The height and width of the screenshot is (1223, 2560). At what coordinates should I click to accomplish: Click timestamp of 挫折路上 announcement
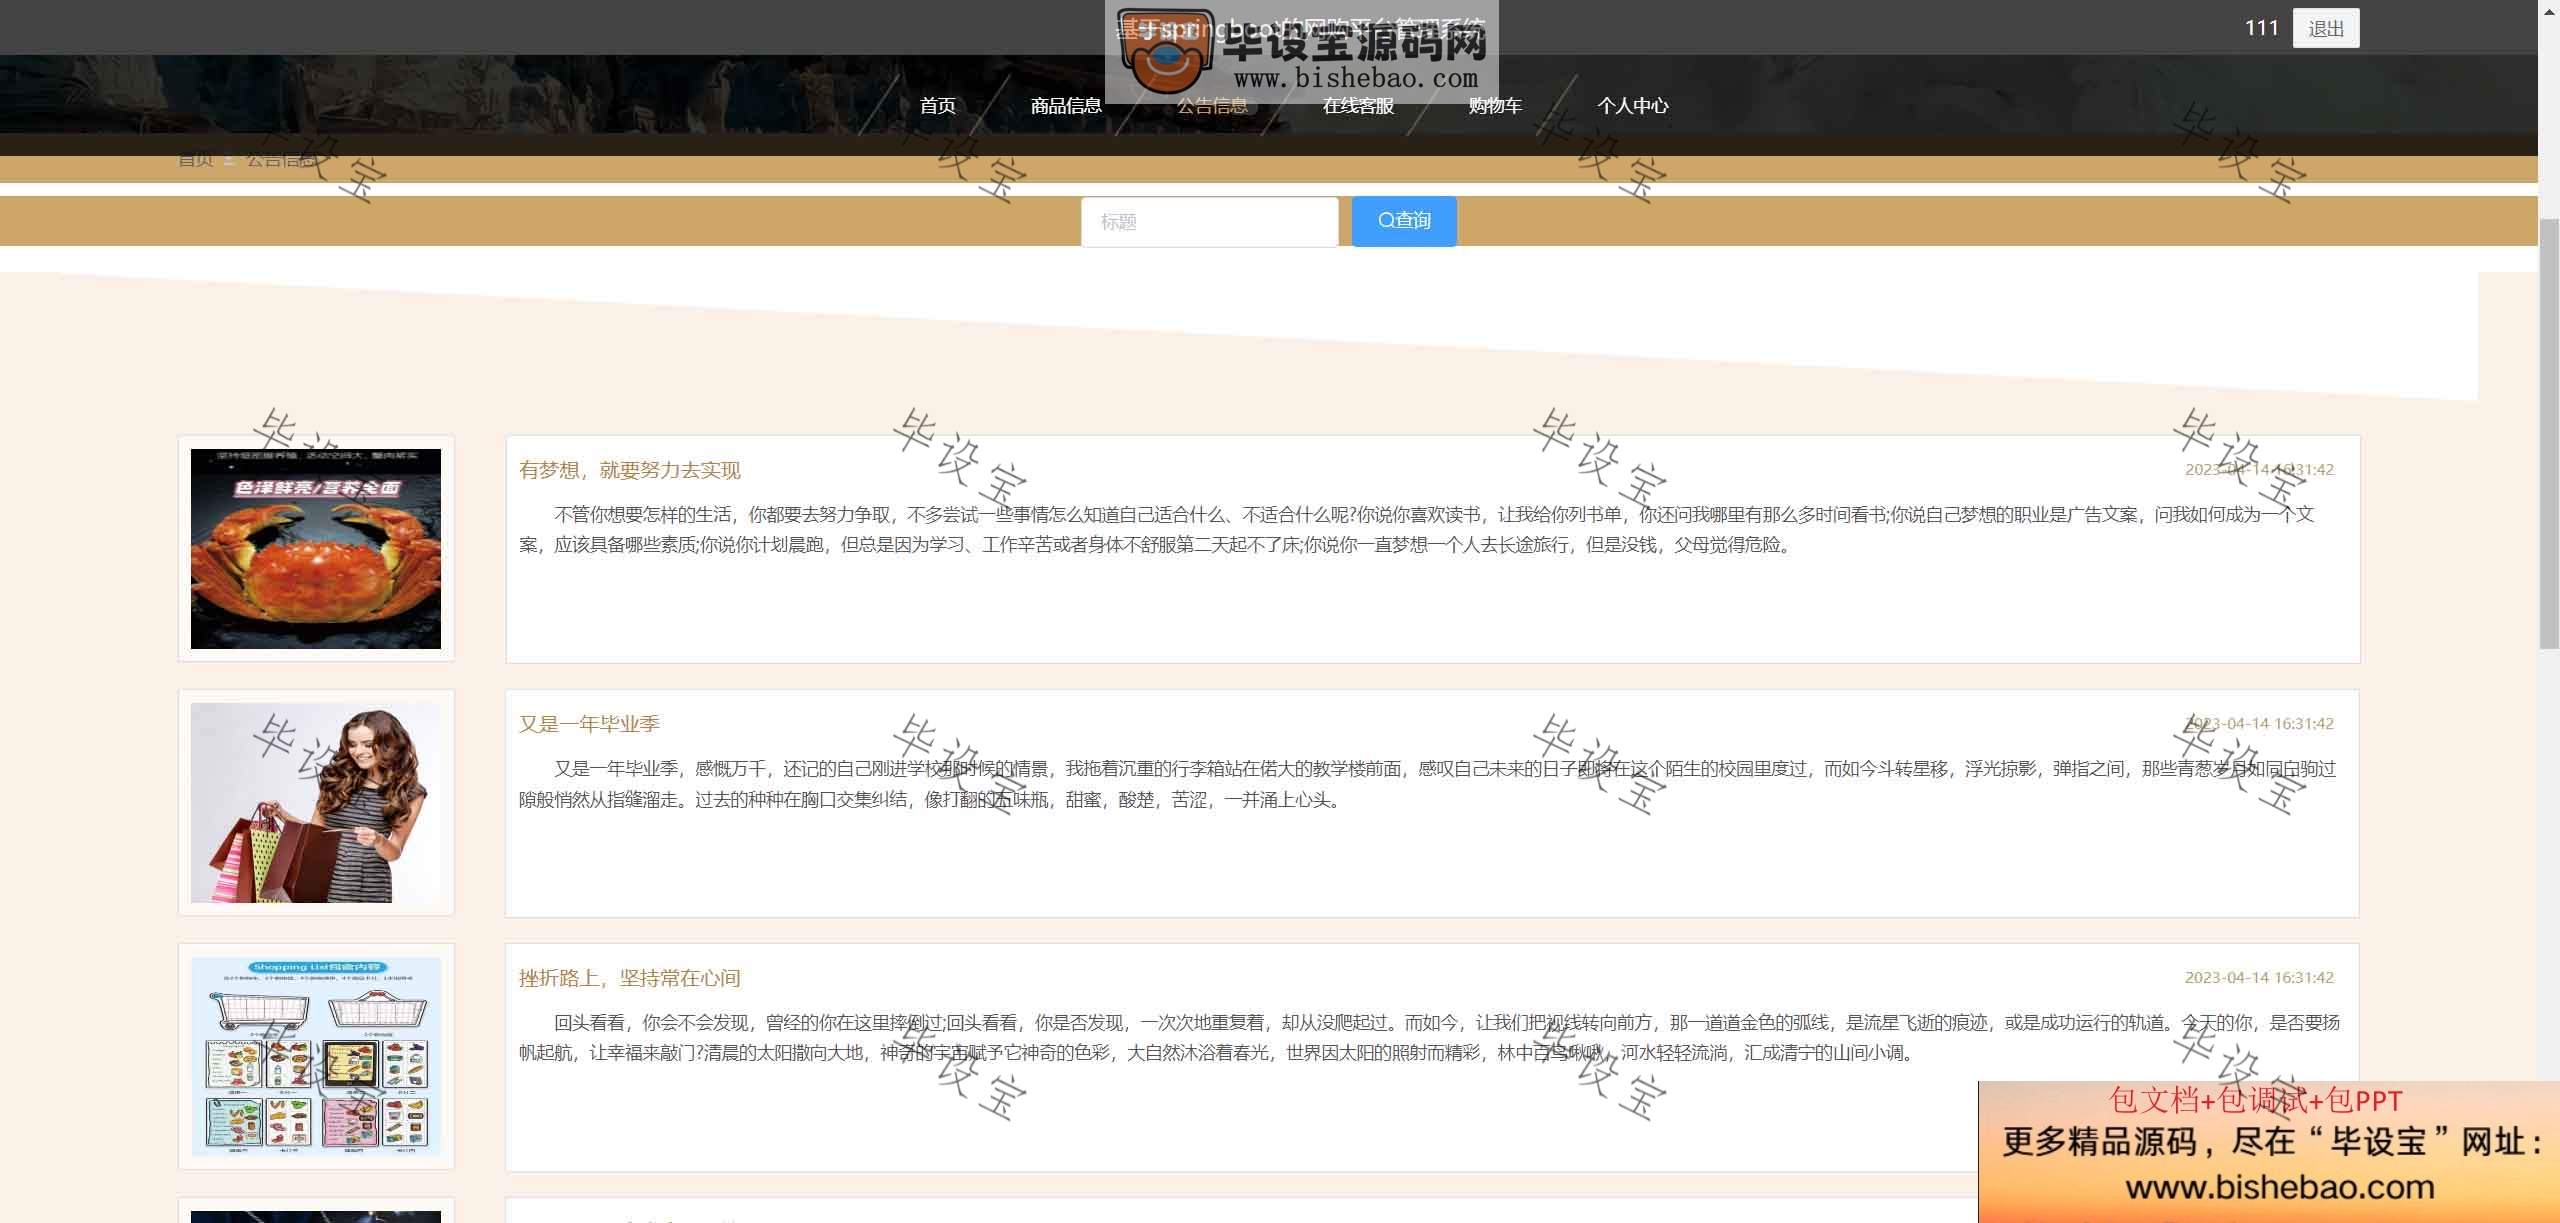click(x=2259, y=977)
